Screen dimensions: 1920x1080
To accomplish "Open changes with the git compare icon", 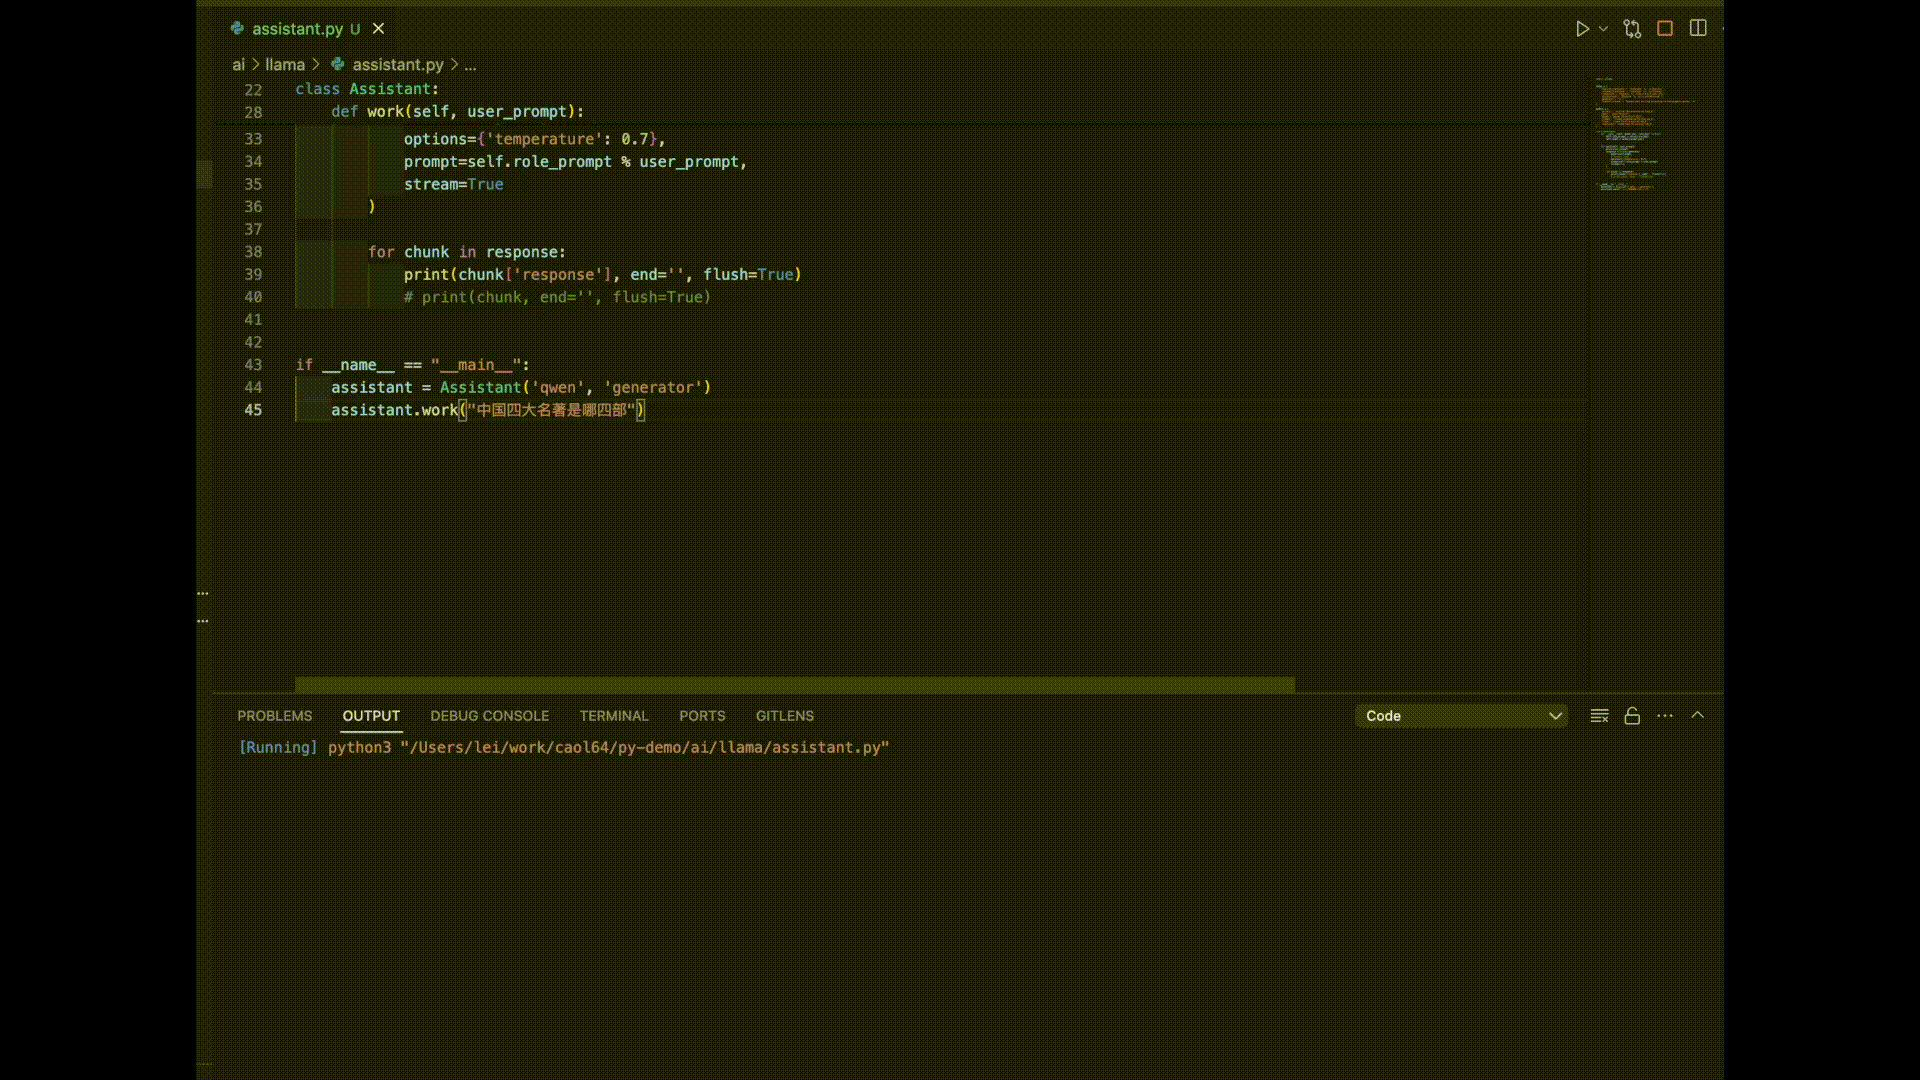I will coord(1632,29).
